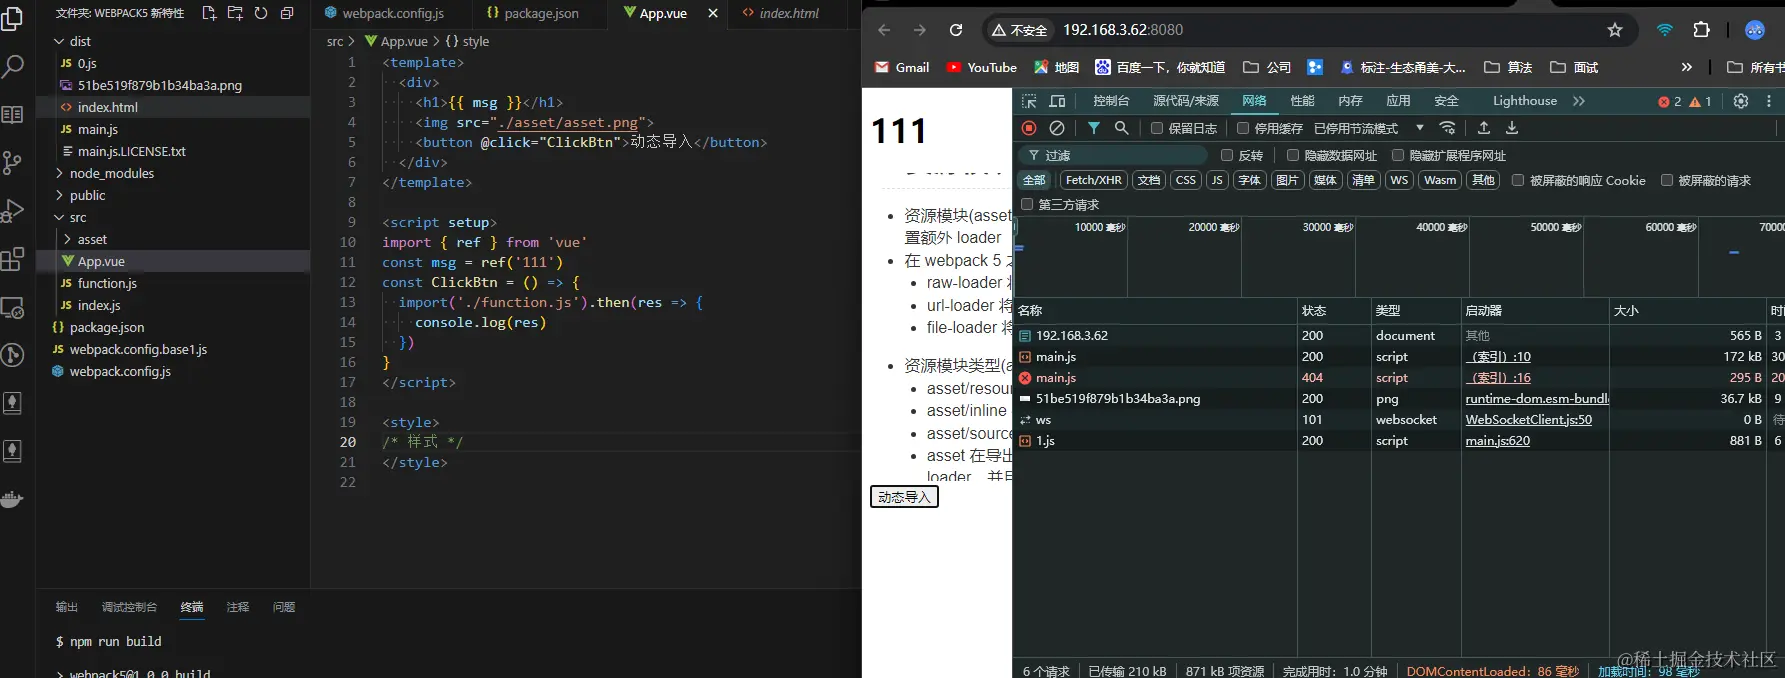
Task: Check the 反转 filter option
Action: pyautogui.click(x=1227, y=155)
